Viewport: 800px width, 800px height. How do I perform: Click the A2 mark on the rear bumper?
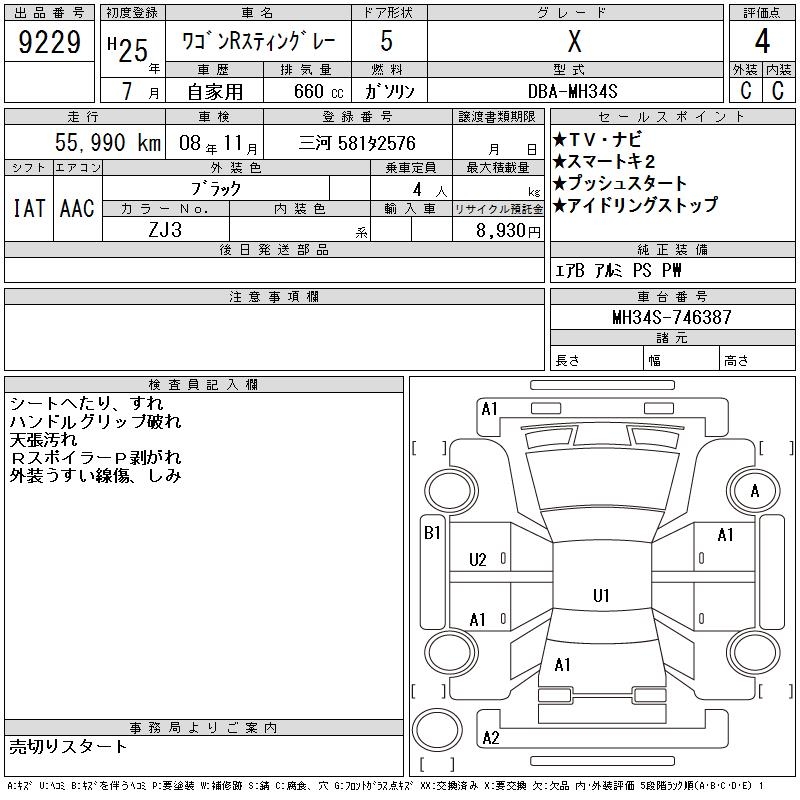coord(490,738)
